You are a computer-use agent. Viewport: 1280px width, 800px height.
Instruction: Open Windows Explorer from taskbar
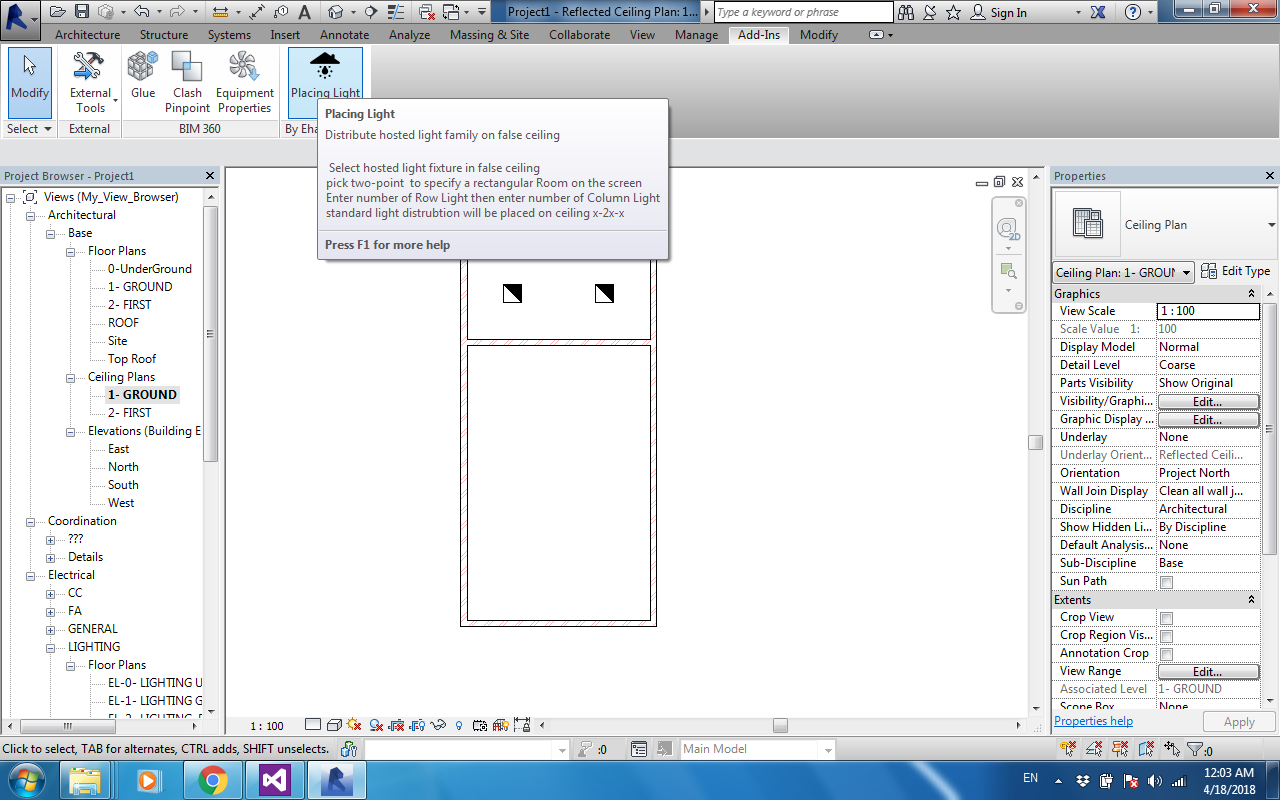[86, 779]
